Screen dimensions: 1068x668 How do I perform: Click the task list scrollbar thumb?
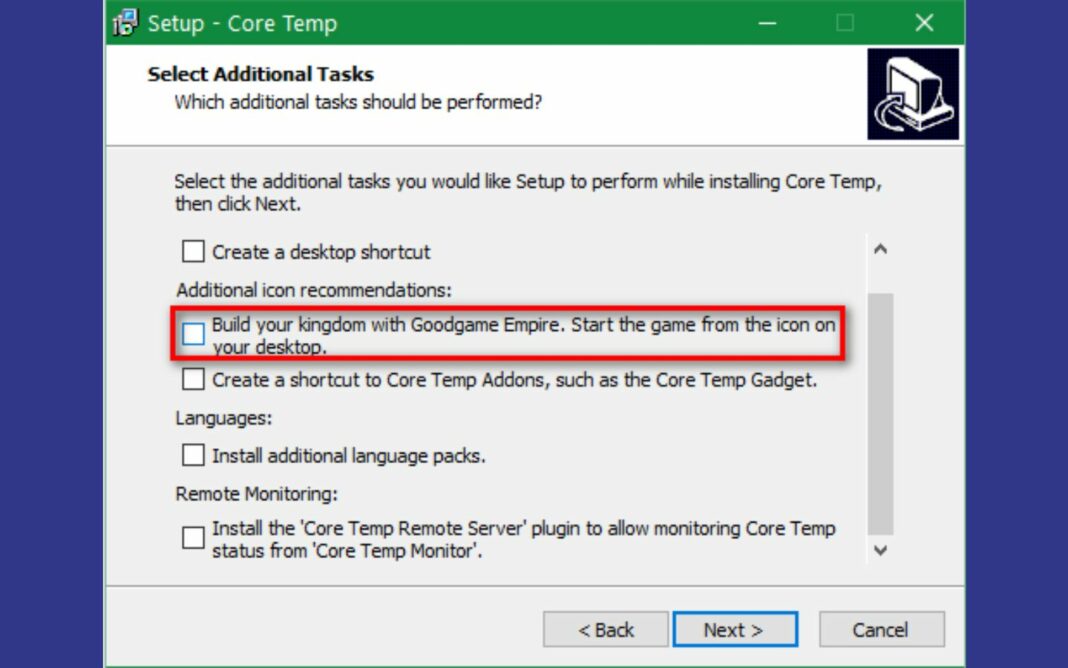click(880, 410)
